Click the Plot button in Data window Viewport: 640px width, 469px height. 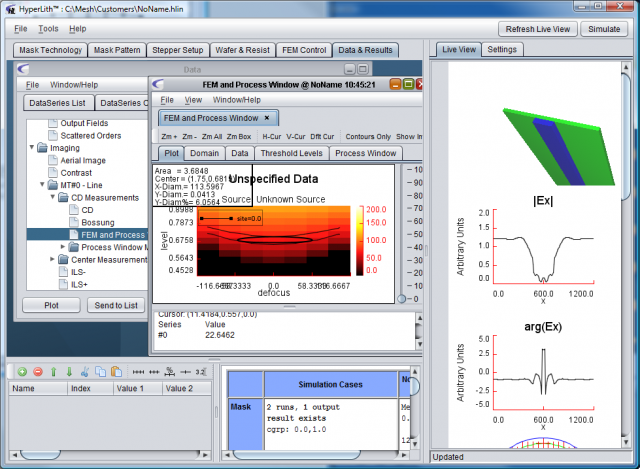click(51, 305)
